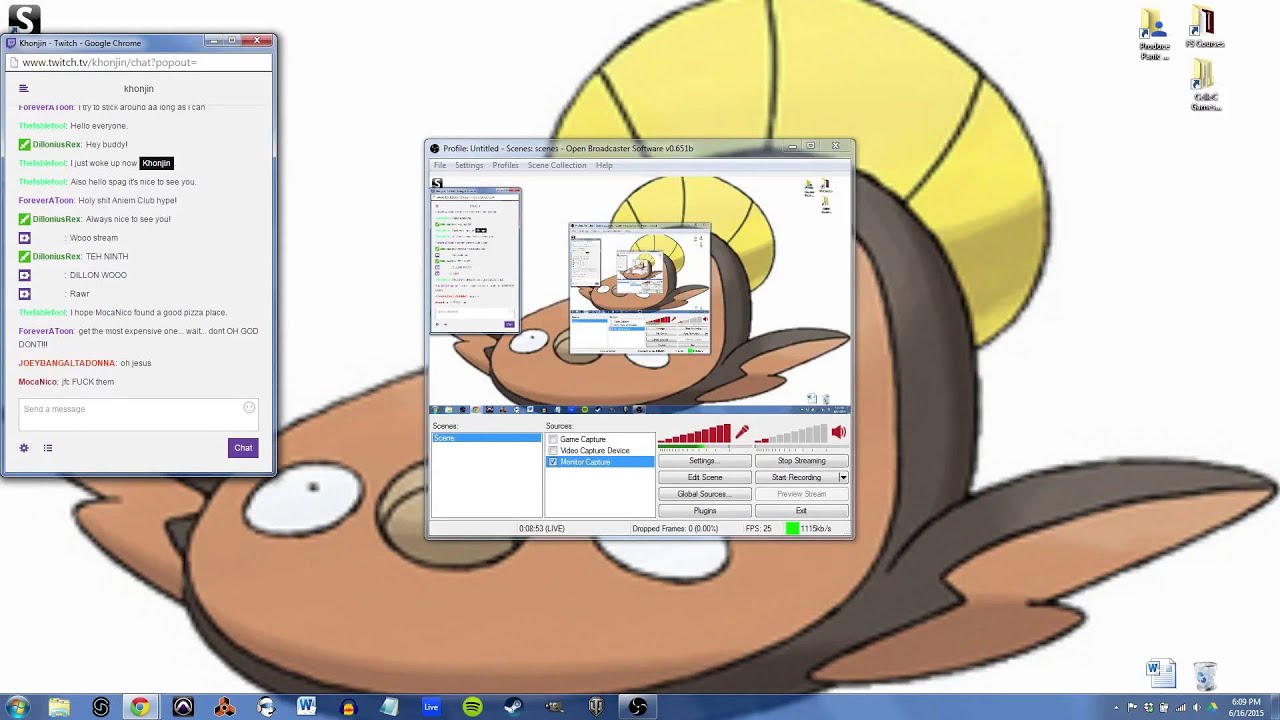The width and height of the screenshot is (1280, 720).
Task: Open World of Tanks from the taskbar
Action: pos(596,707)
